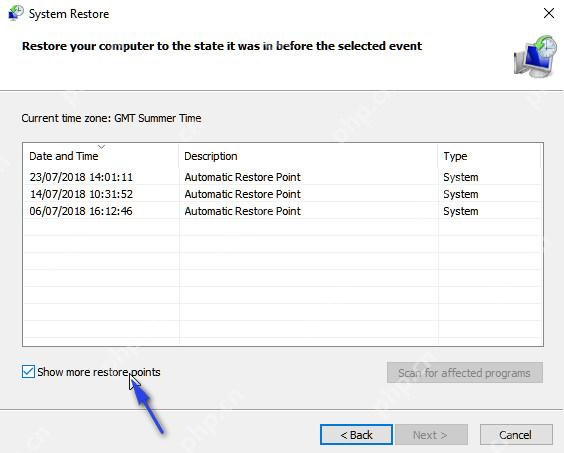Click Automatic Restore Point in 06/07/2018 row
The image size is (564, 453).
[x=242, y=211]
